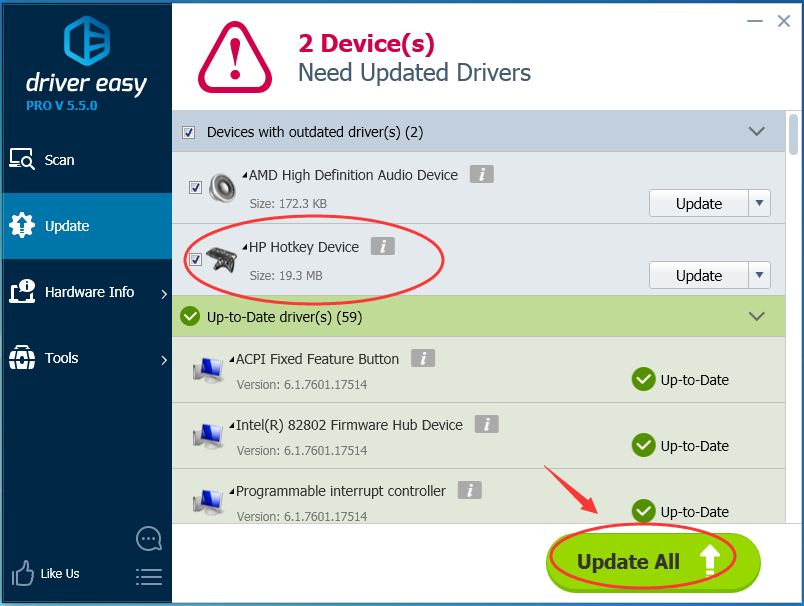This screenshot has height=606, width=804.
Task: Click info icon beside HP Hotkey Device
Action: pos(382,247)
